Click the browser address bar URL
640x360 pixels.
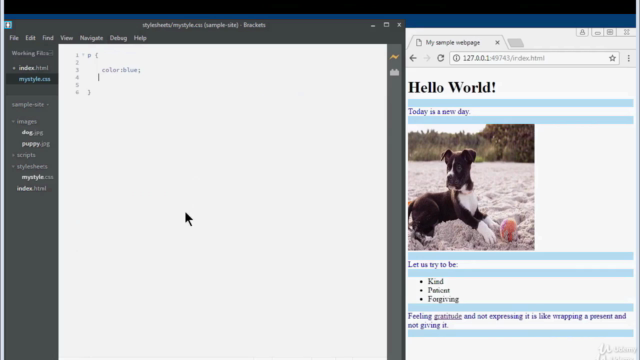click(504, 58)
